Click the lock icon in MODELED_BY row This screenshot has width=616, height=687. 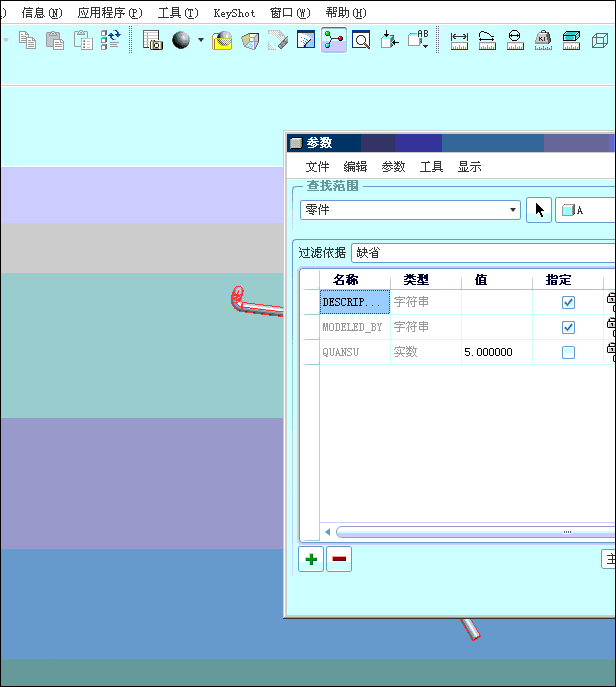611,327
